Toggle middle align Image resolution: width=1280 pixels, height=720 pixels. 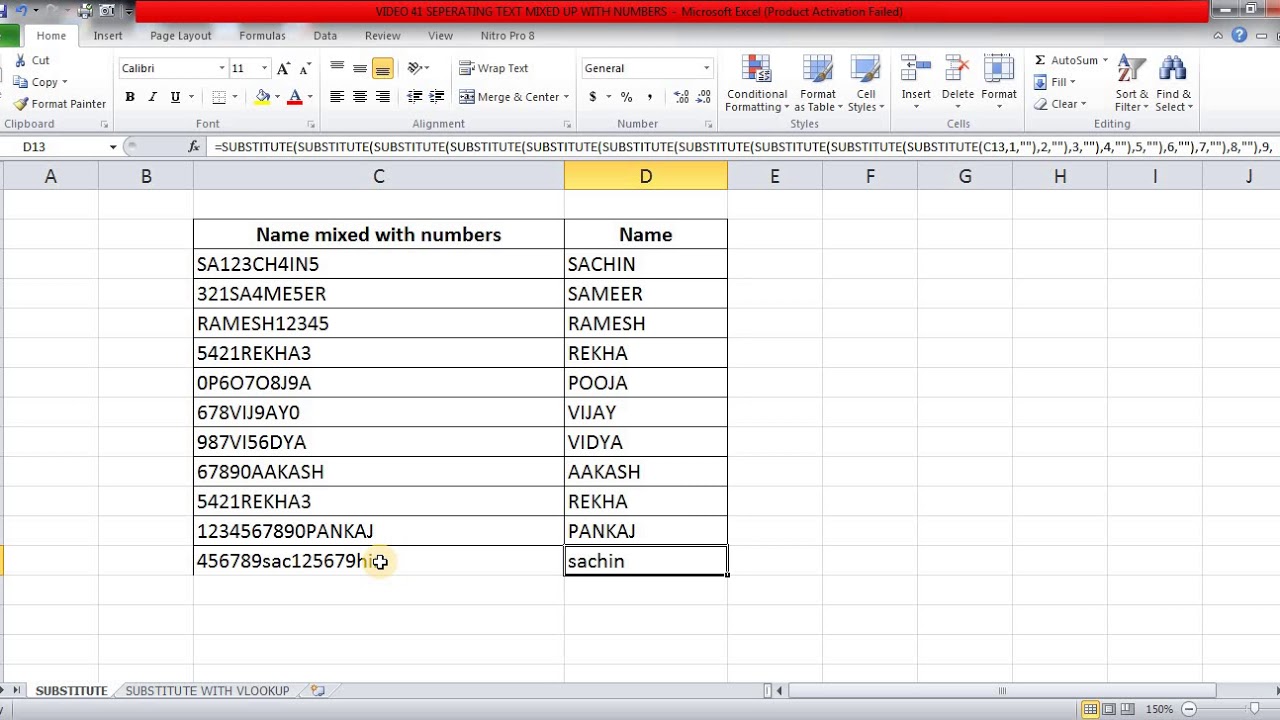point(360,68)
